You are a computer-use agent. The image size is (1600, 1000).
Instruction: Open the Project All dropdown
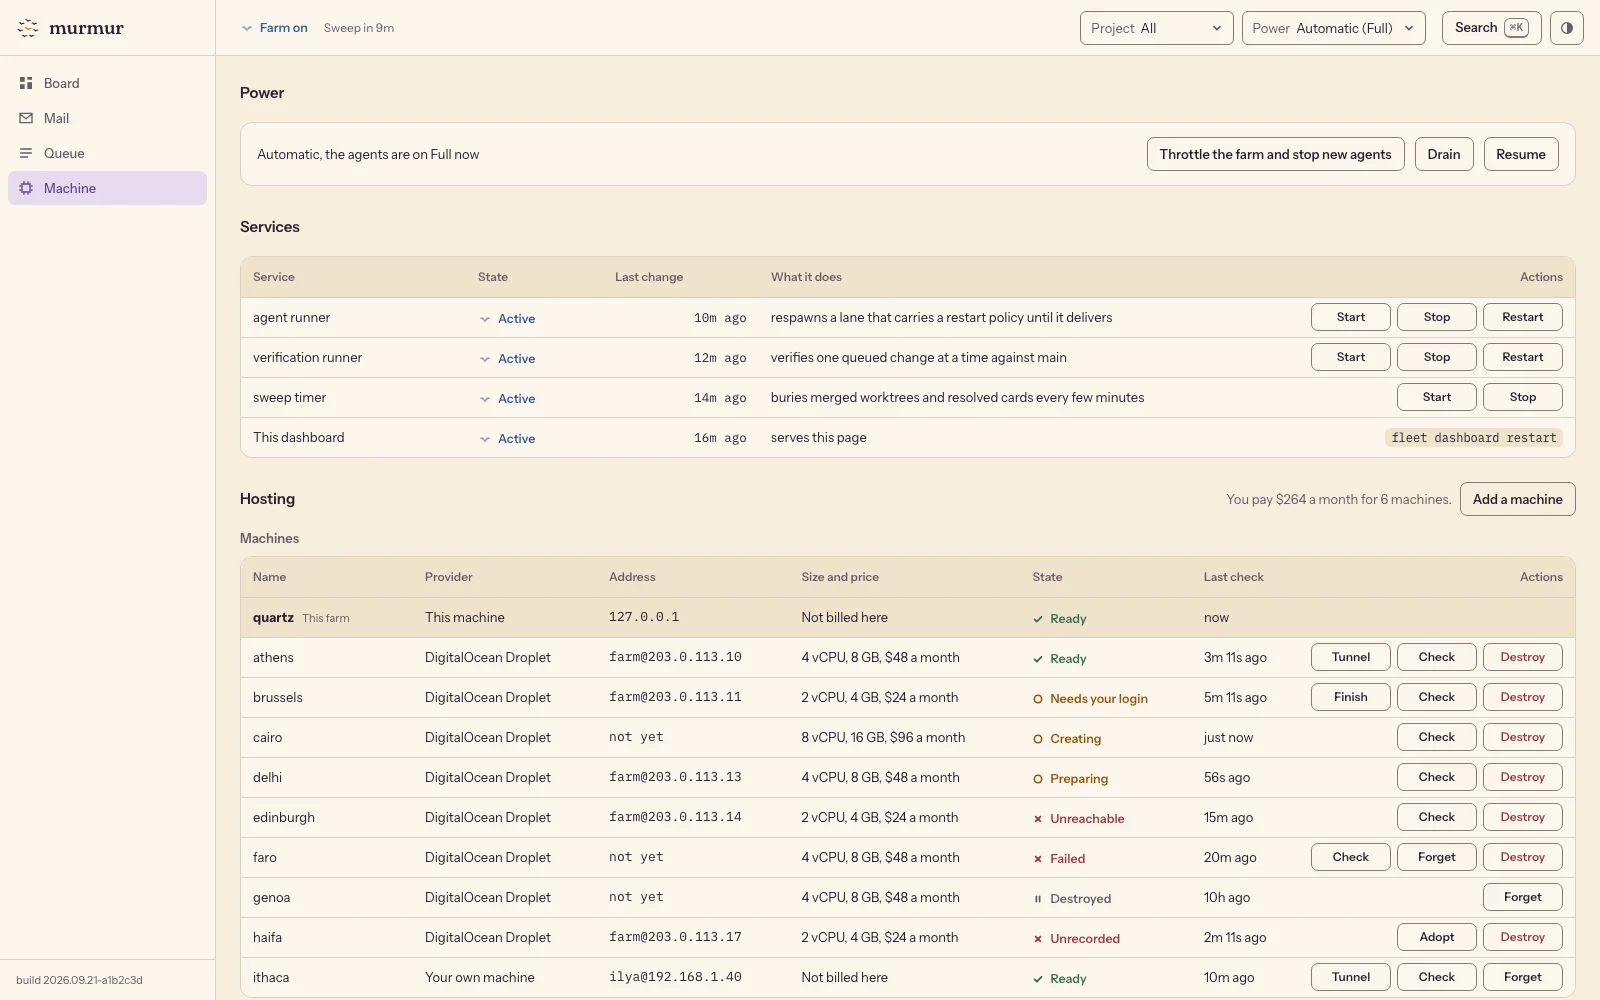[x=1157, y=28]
